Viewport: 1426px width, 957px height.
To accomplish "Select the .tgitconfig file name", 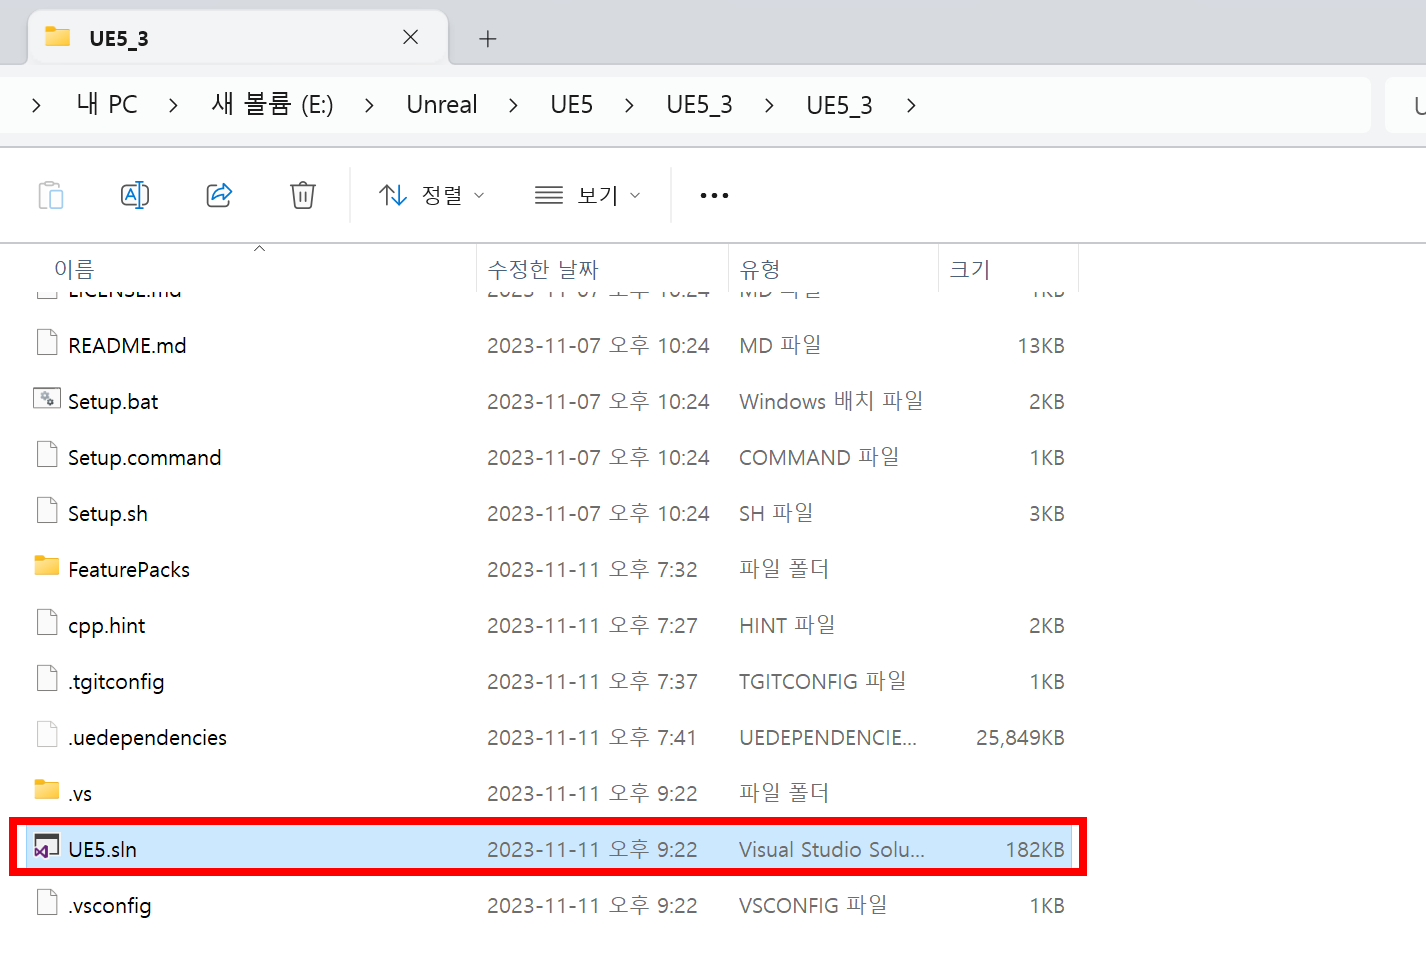I will [116, 682].
